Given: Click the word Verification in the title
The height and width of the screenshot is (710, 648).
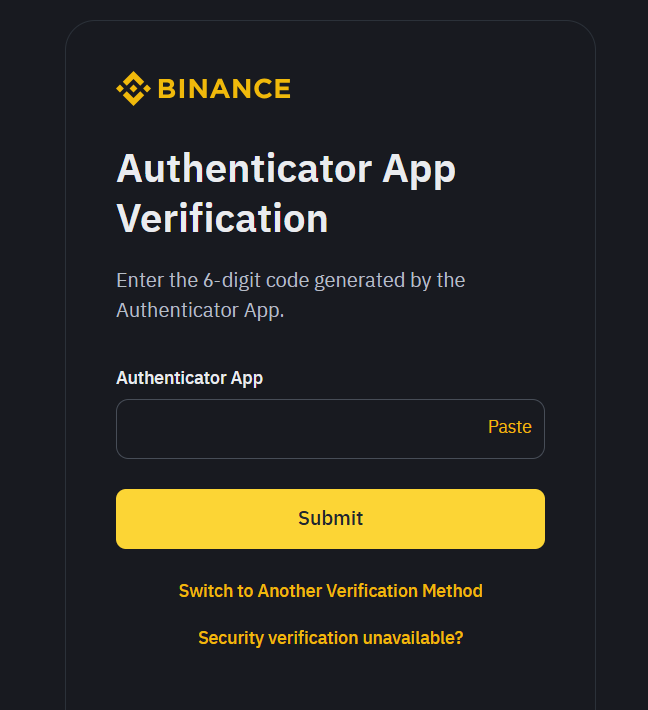Looking at the screenshot, I should 222,219.
